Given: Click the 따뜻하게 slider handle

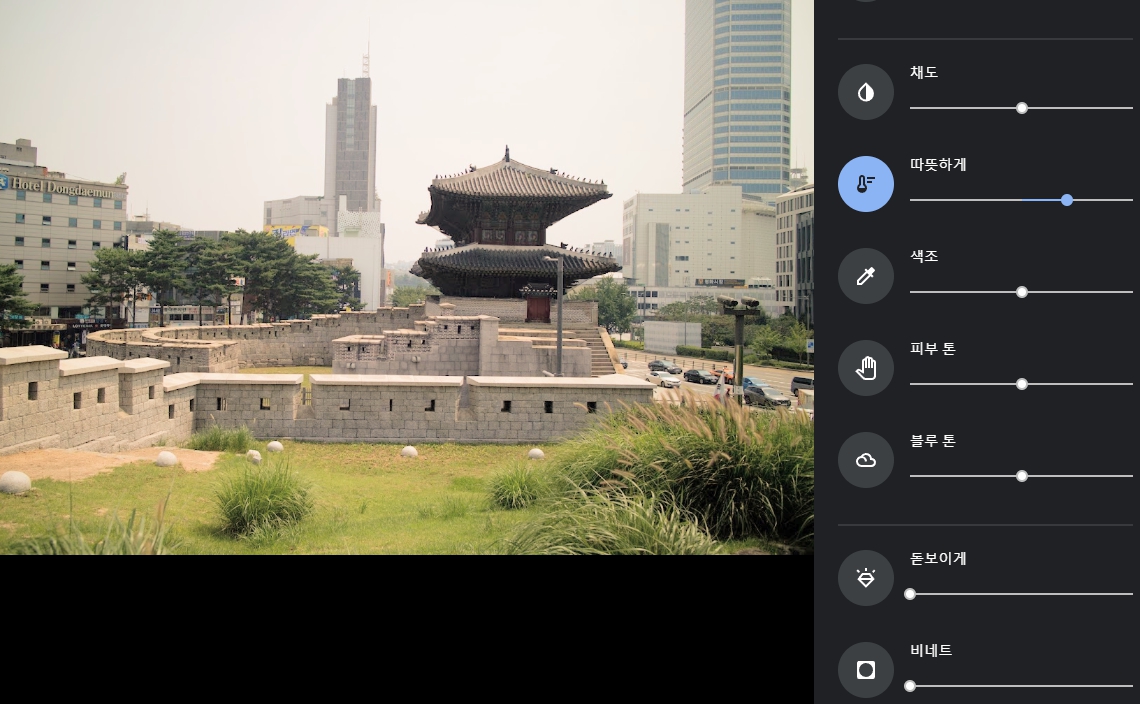Looking at the screenshot, I should (1067, 200).
